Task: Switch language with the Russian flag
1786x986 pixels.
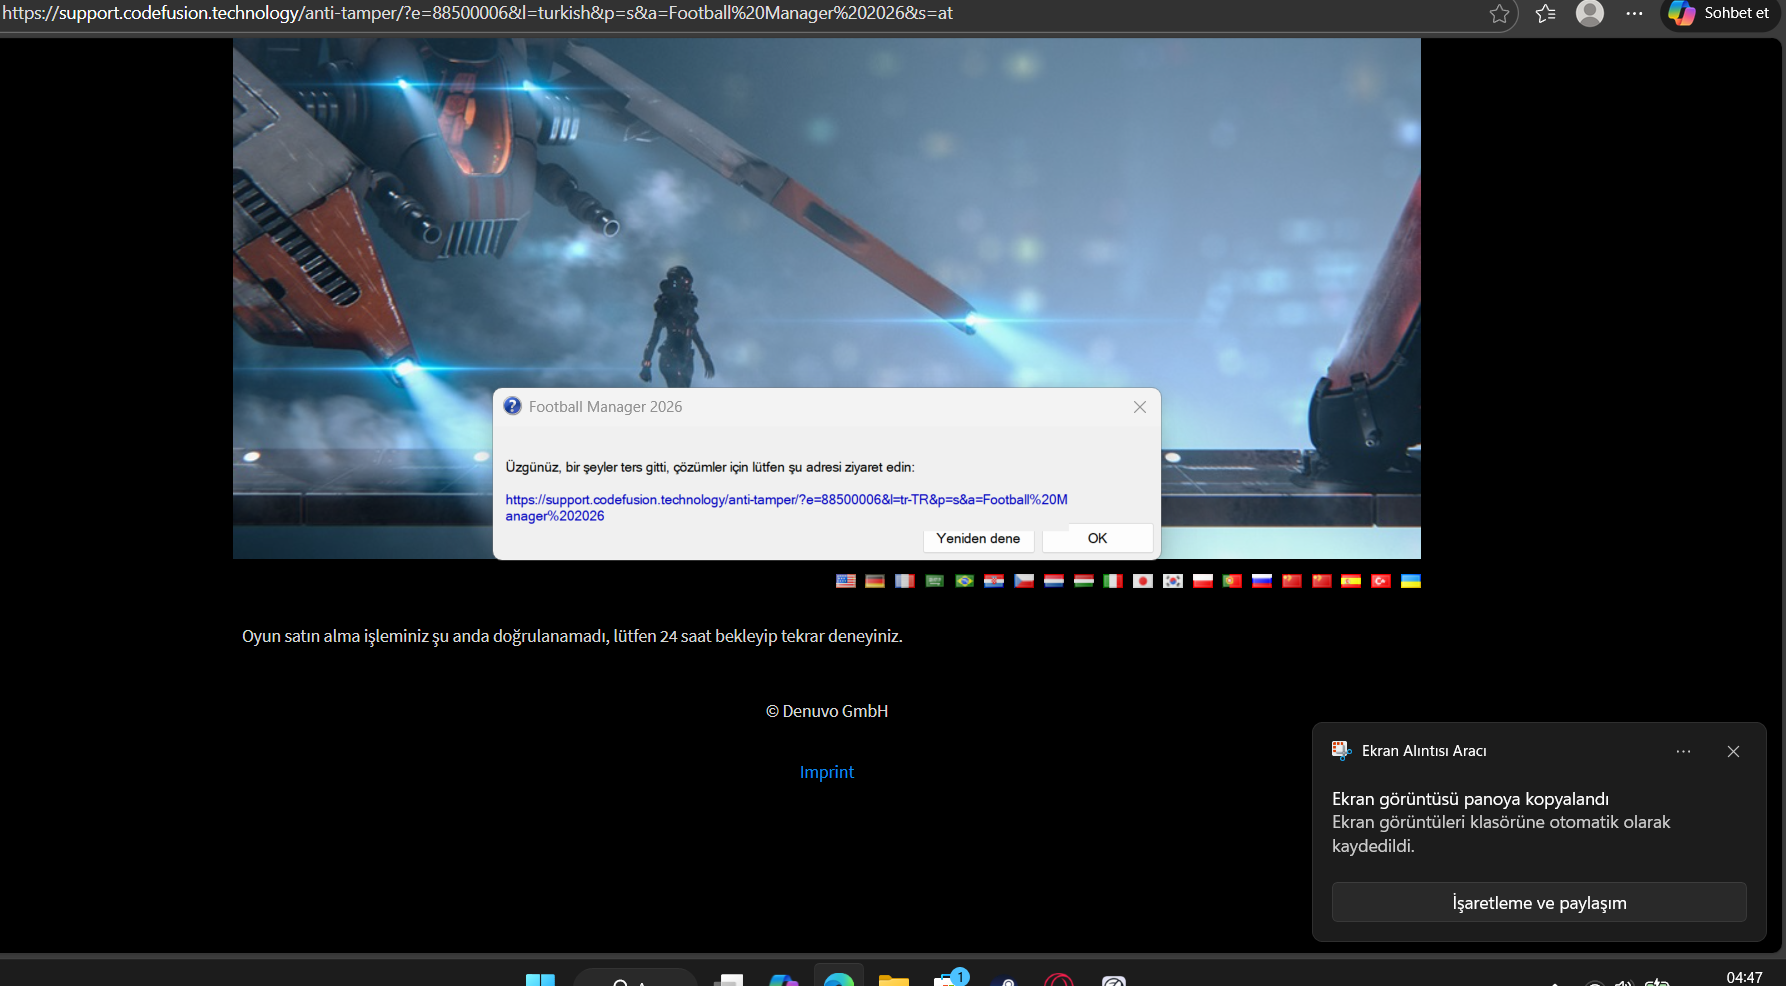Action: tap(1262, 581)
